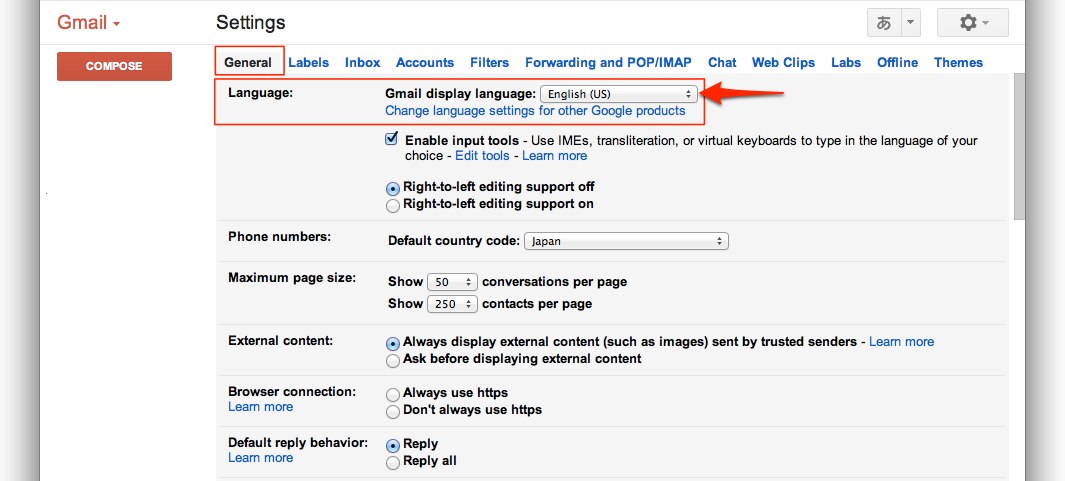Switch to the General tab
The width and height of the screenshot is (1065, 481).
click(248, 63)
